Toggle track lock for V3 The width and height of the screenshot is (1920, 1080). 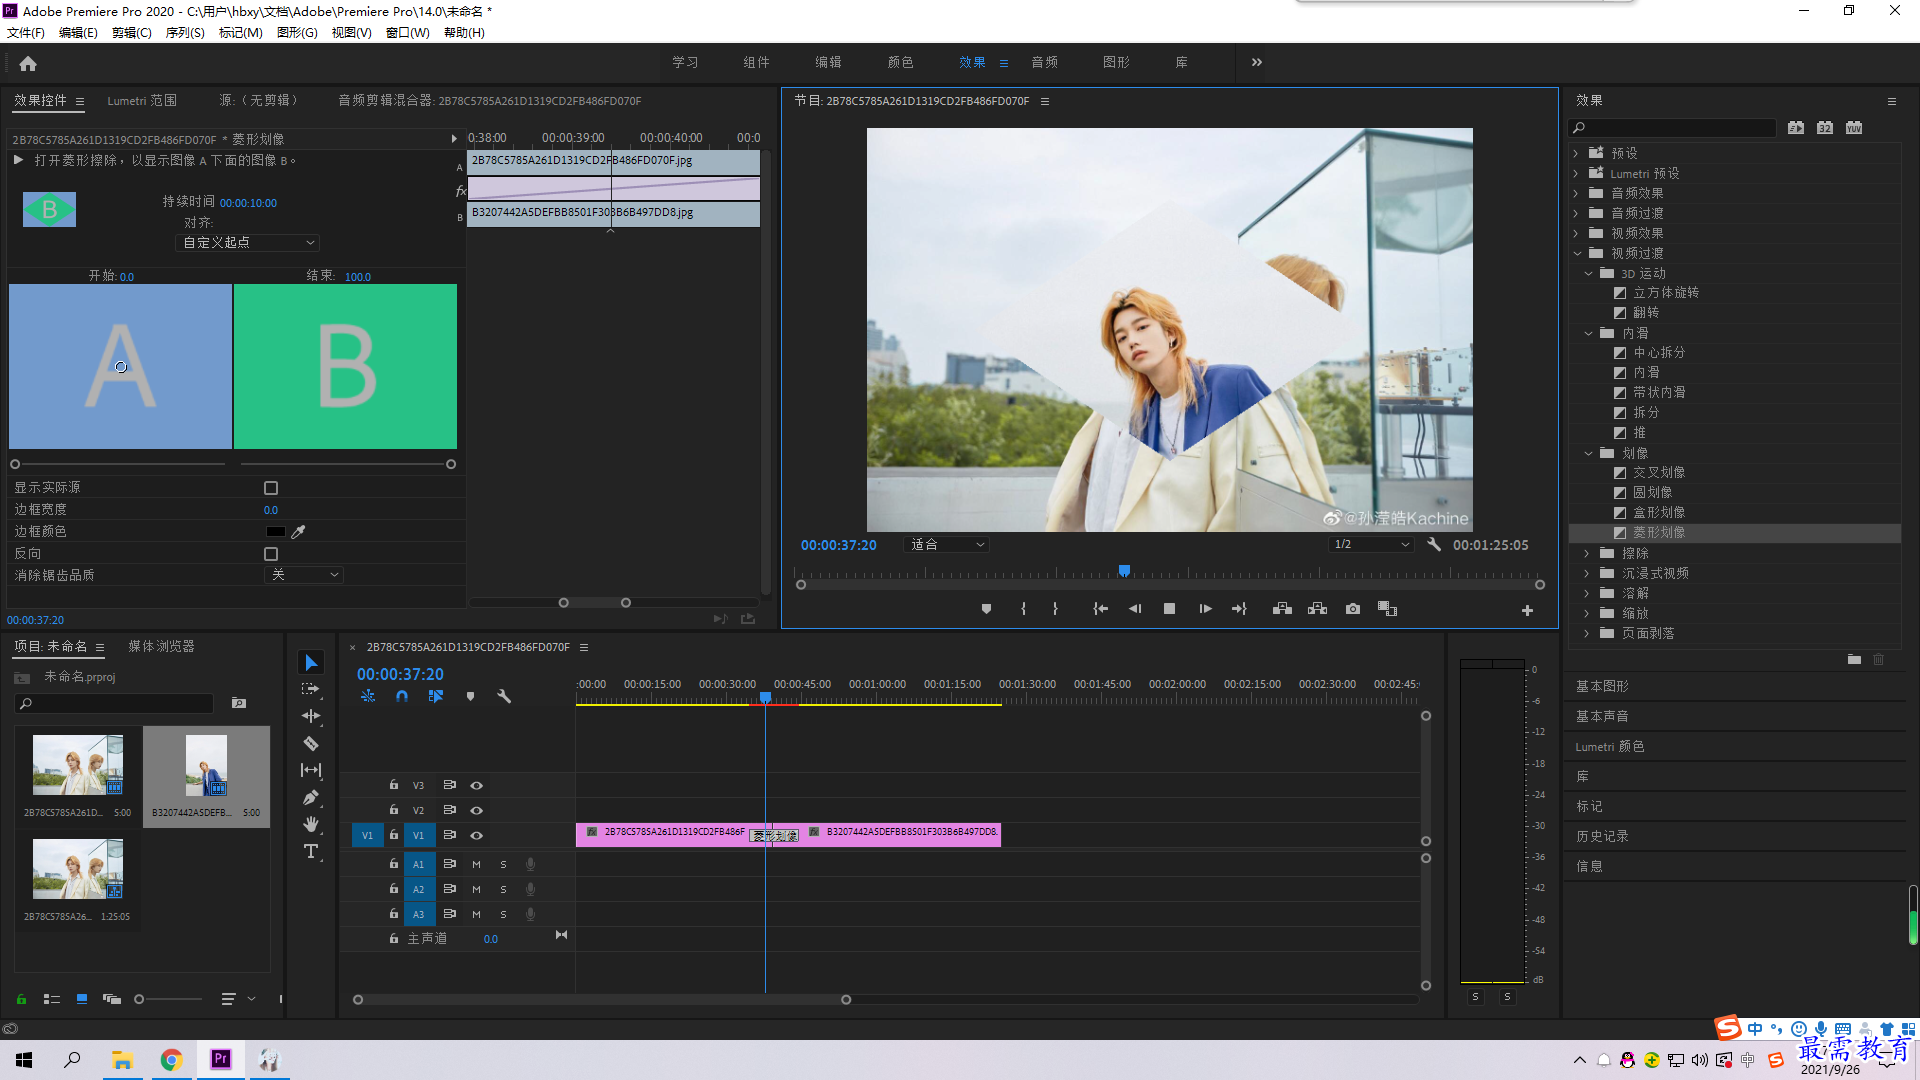394,785
